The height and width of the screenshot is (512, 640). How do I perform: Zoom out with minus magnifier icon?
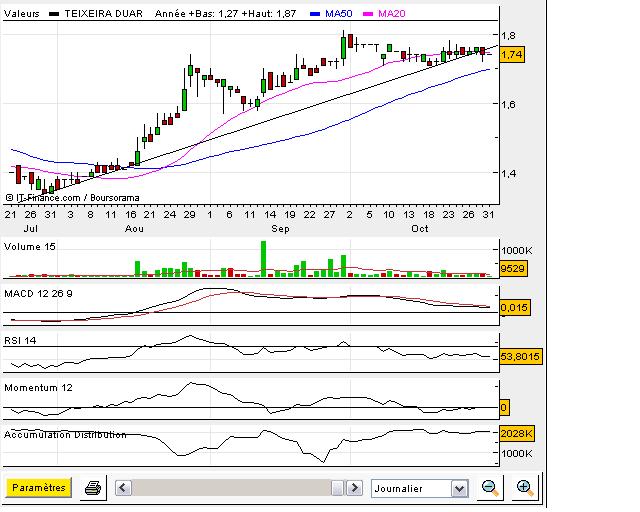[x=489, y=488]
